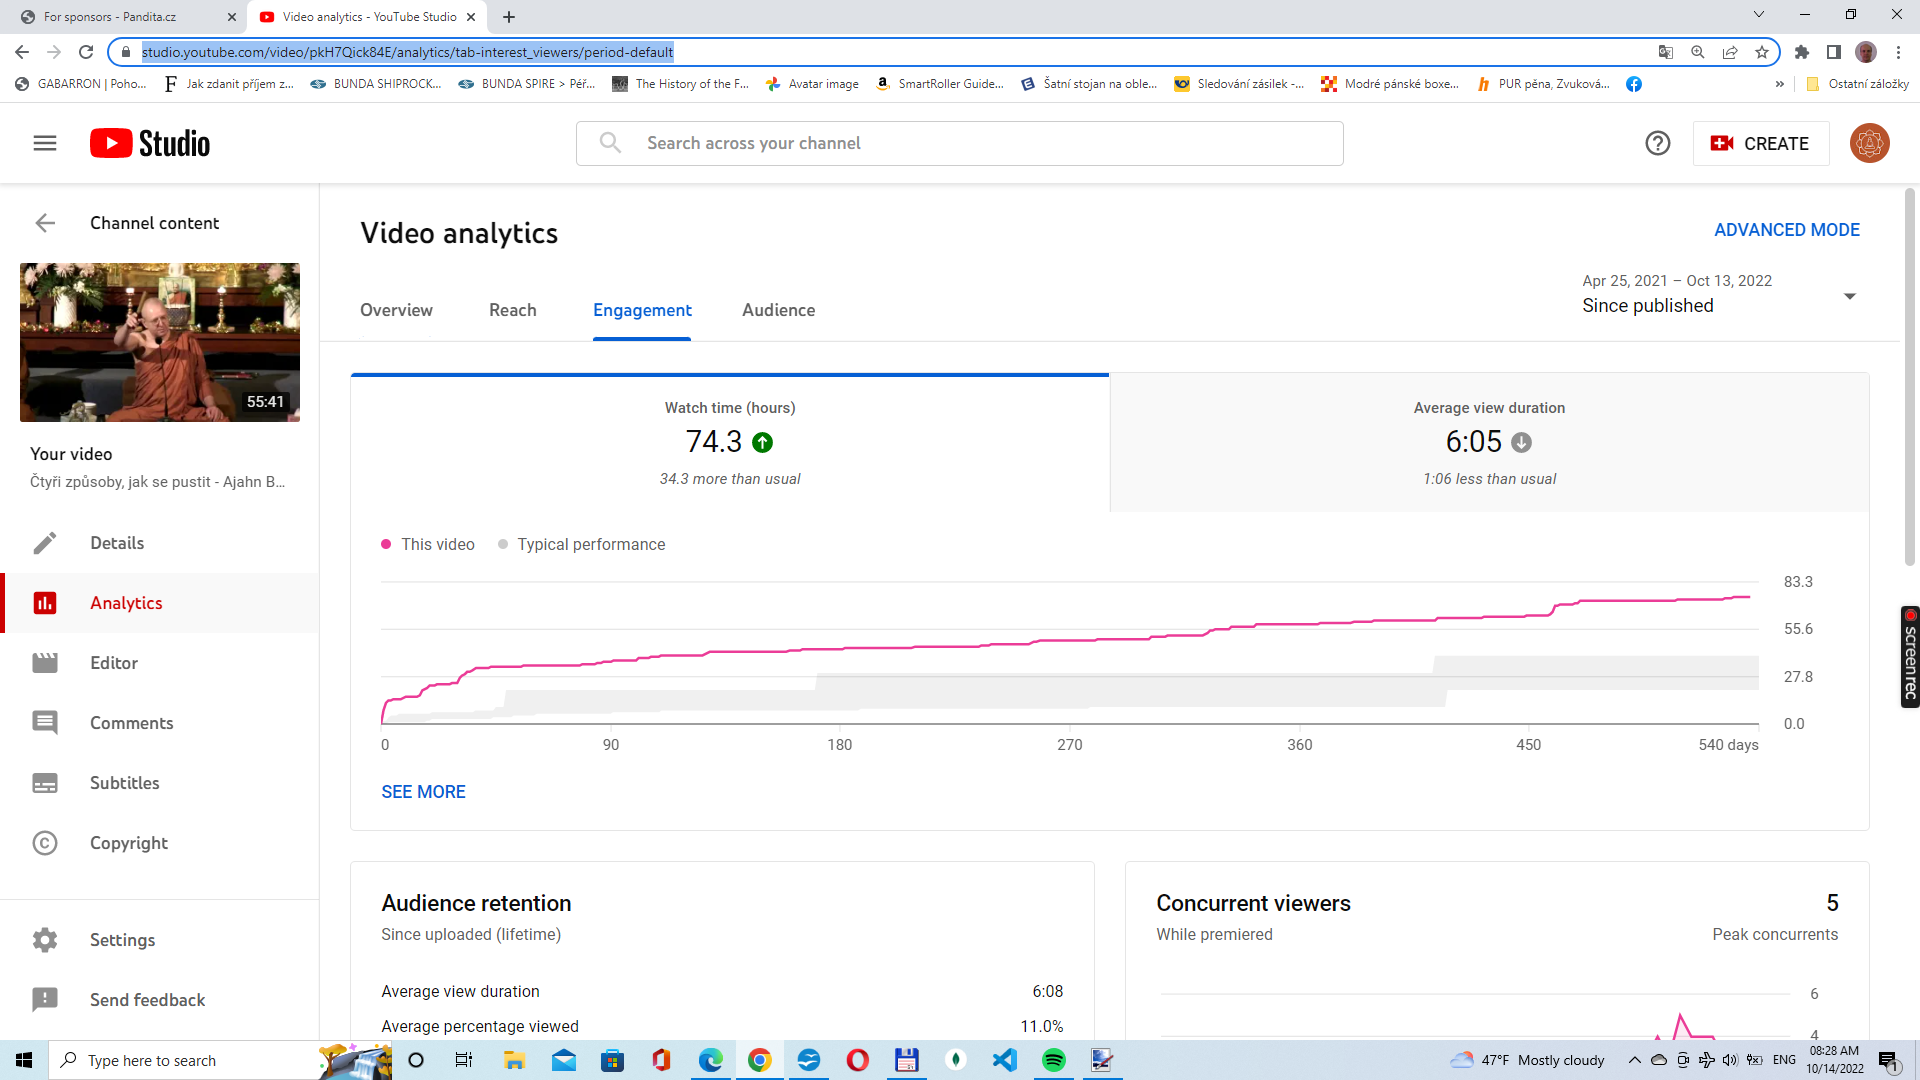Bookmark this page with star icon
The height and width of the screenshot is (1080, 1920).
1762,52
